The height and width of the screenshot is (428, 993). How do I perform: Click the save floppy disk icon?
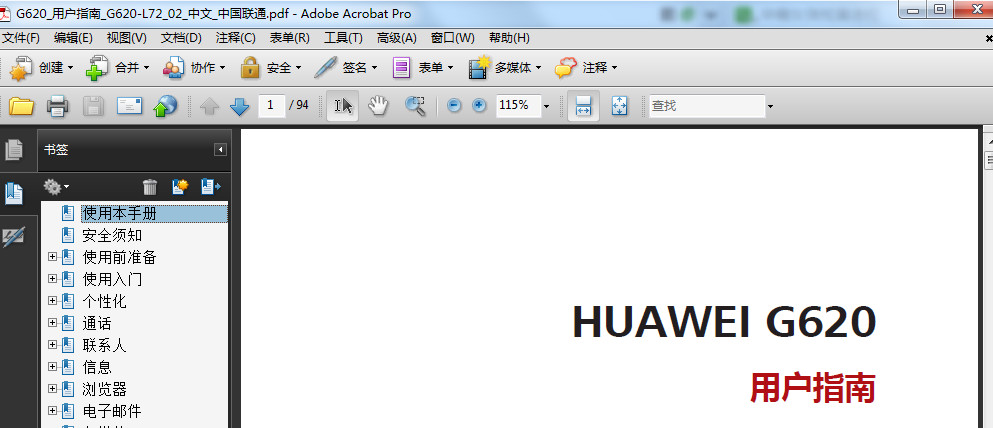tap(94, 106)
